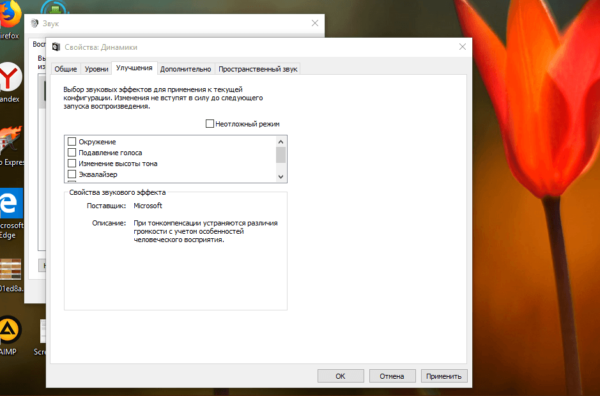The width and height of the screenshot is (600, 396).
Task: Open the Общие tab
Action: pos(65,69)
